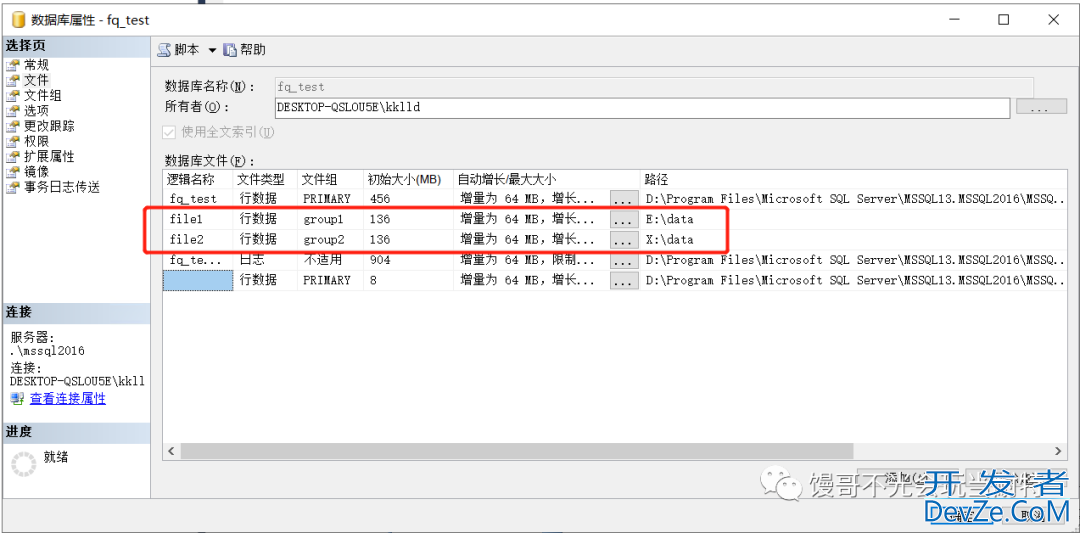This screenshot has width=1080, height=533.
Task: Select the file2 logical name cell
Action: (198, 240)
